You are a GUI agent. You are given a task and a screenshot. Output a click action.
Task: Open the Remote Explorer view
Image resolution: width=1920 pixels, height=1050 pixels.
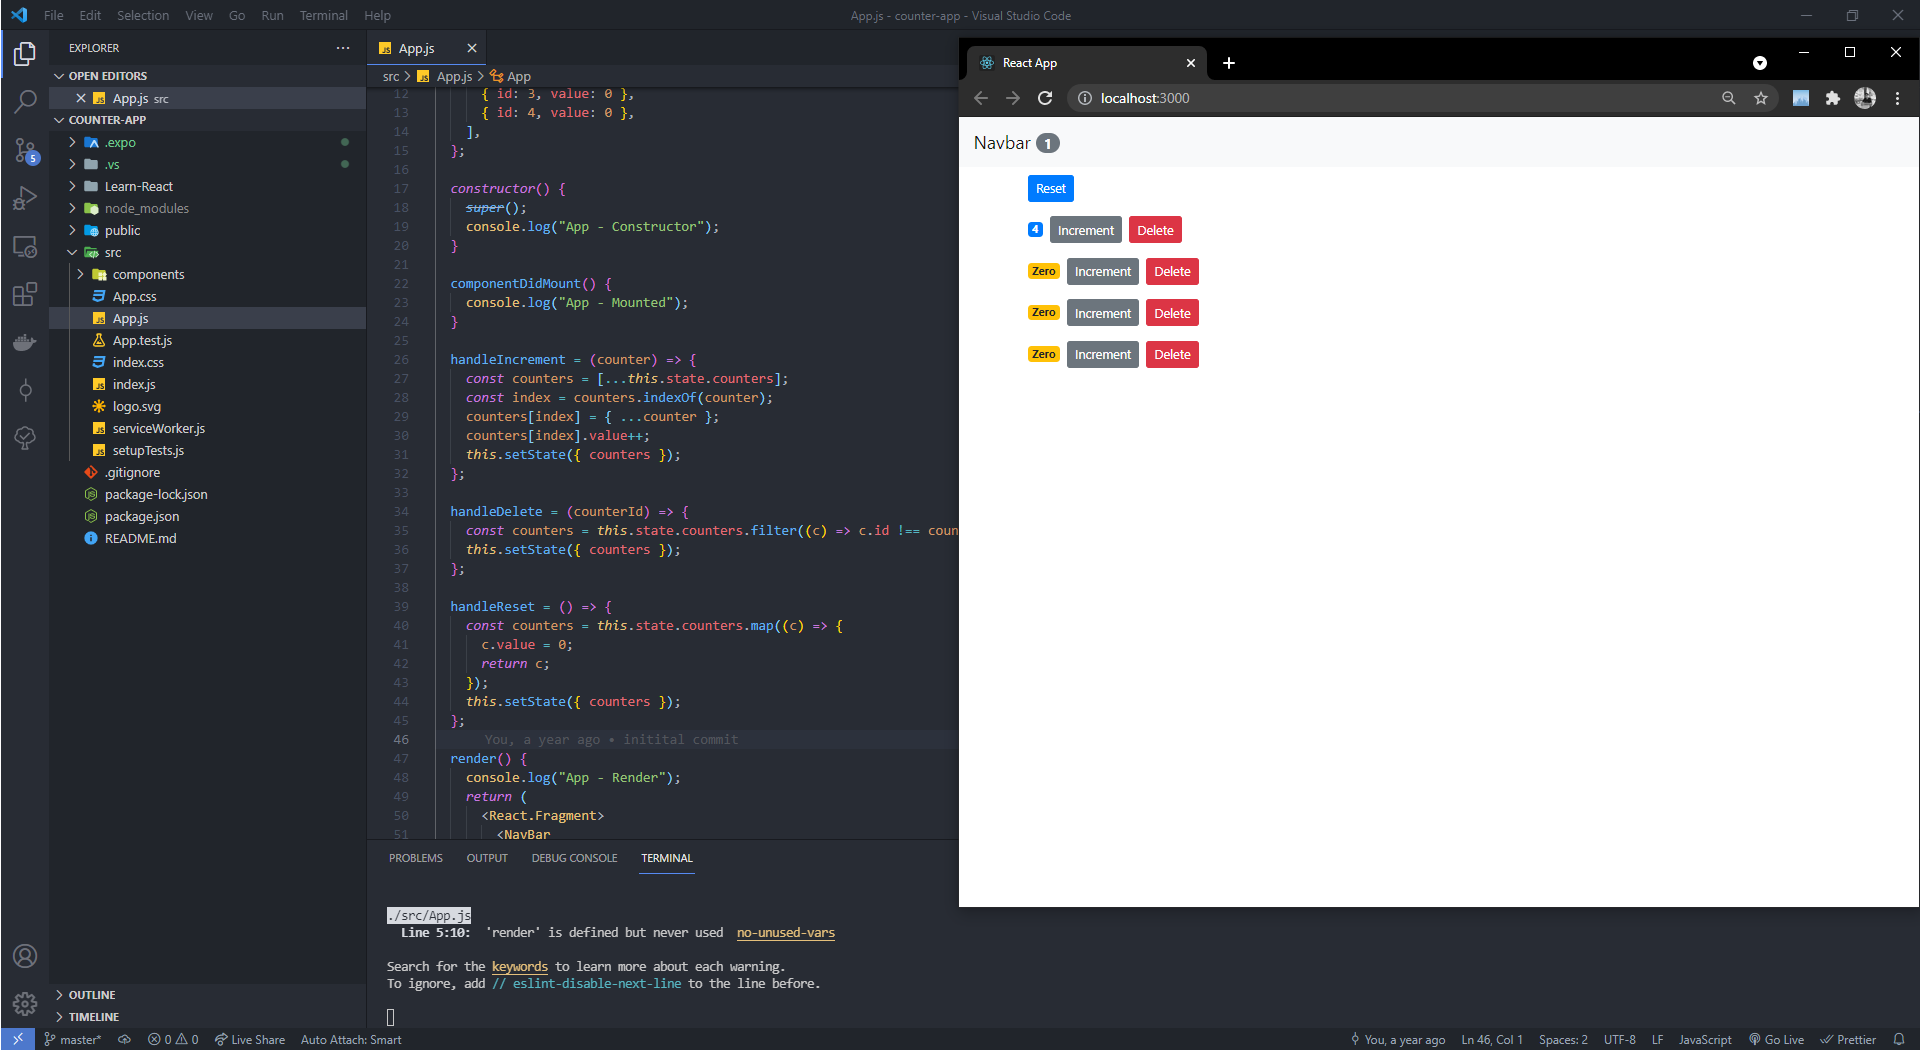(x=25, y=246)
